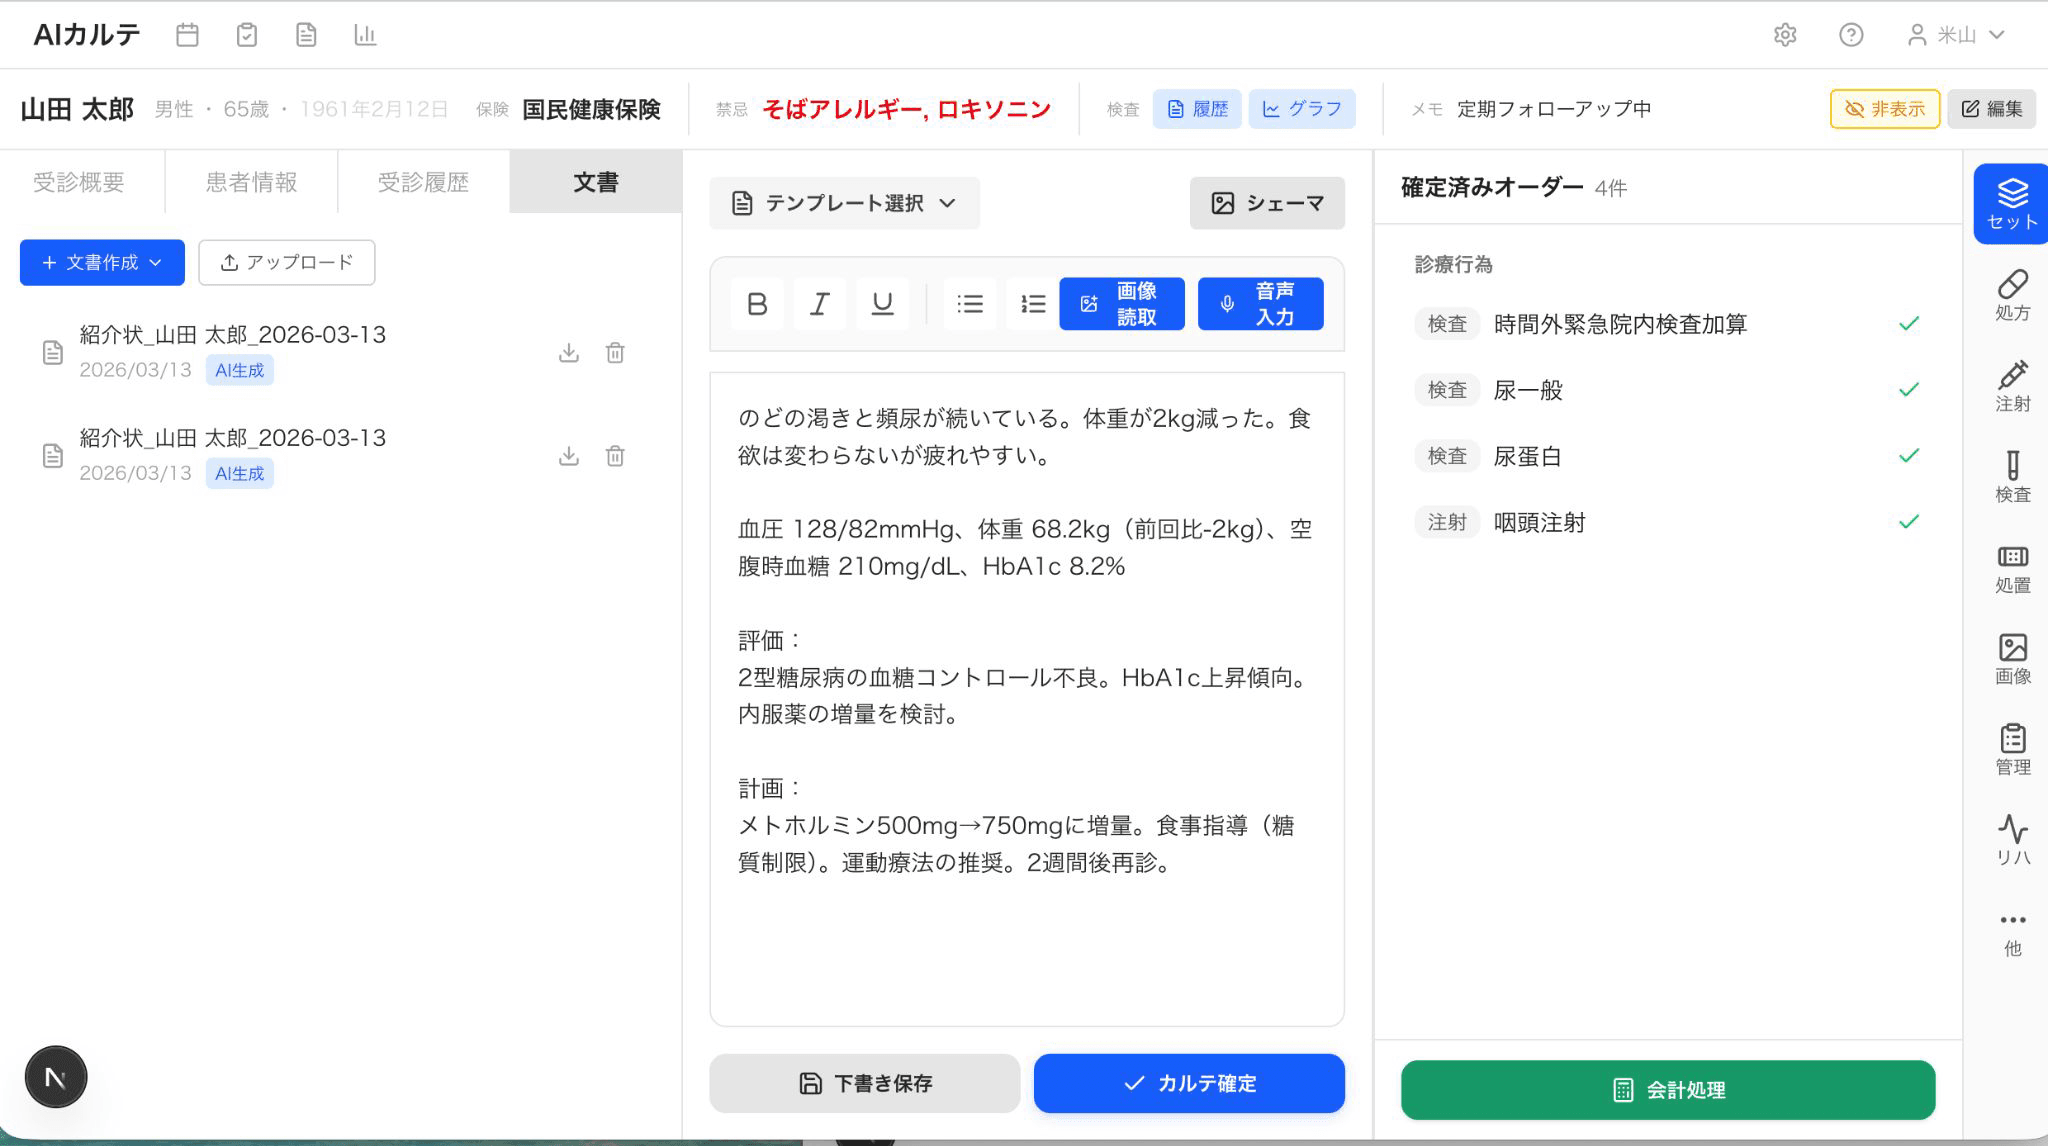This screenshot has height=1146, width=2048.
Task: Switch to the 受診概要 tab
Action: tap(79, 182)
